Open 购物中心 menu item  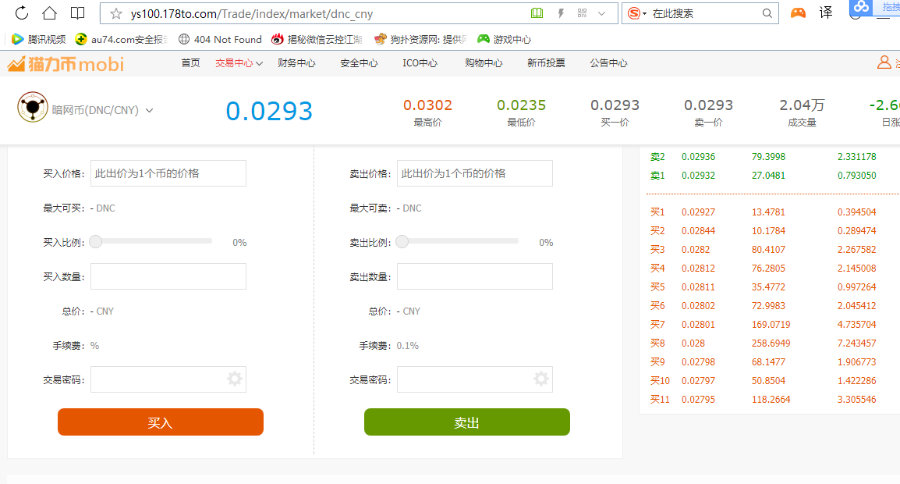484,63
